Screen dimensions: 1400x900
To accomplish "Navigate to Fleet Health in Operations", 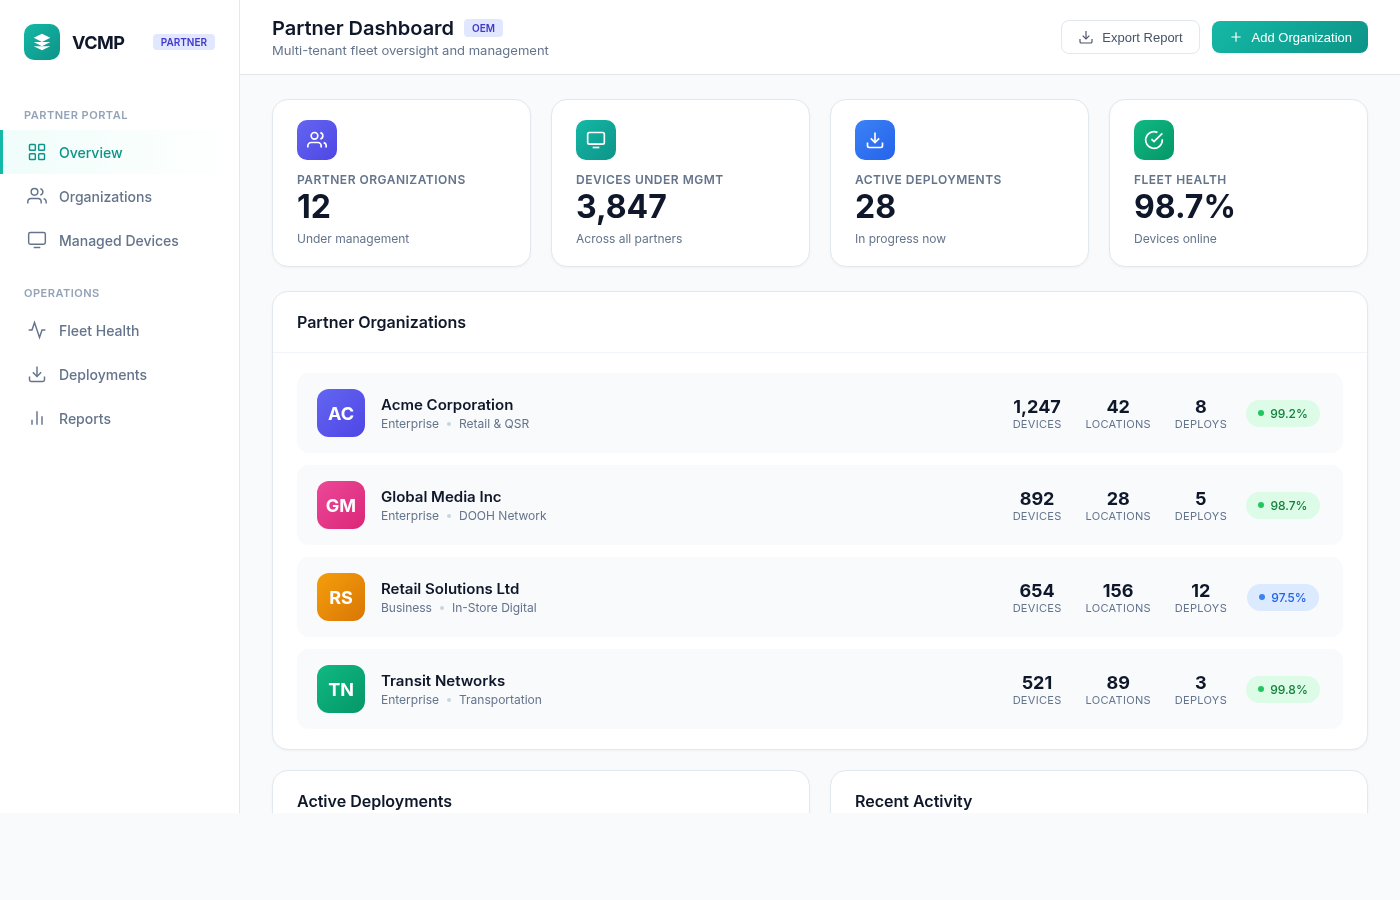I will pos(98,331).
